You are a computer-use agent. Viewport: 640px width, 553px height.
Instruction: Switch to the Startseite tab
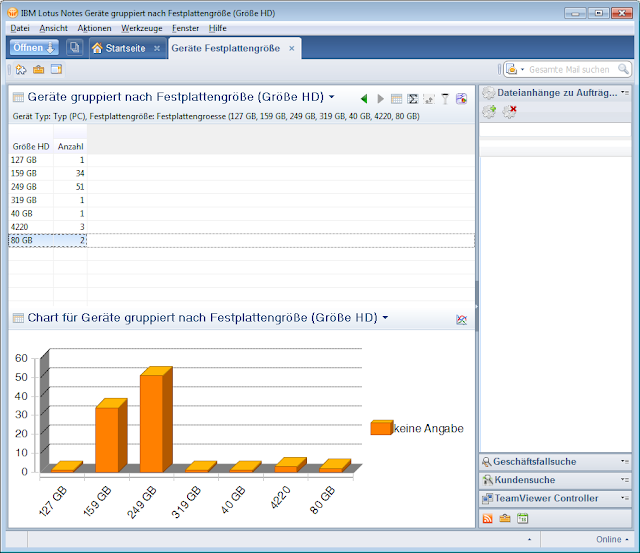coord(126,48)
